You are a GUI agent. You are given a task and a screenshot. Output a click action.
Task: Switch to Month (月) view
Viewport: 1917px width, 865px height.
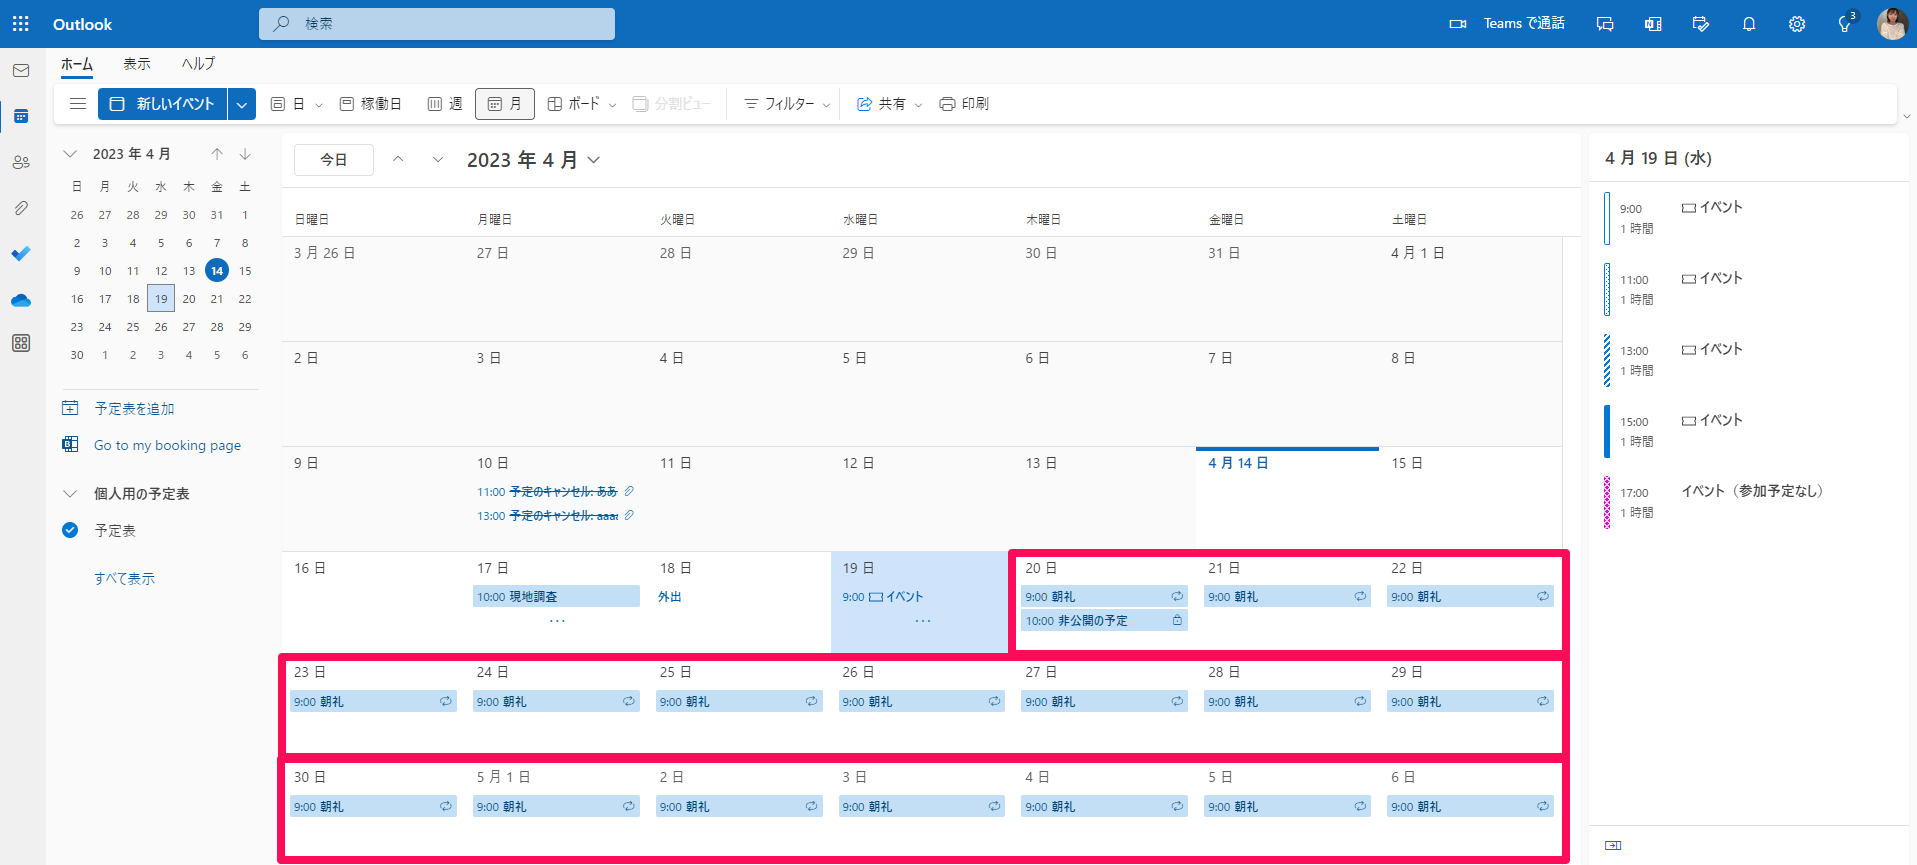coord(505,104)
